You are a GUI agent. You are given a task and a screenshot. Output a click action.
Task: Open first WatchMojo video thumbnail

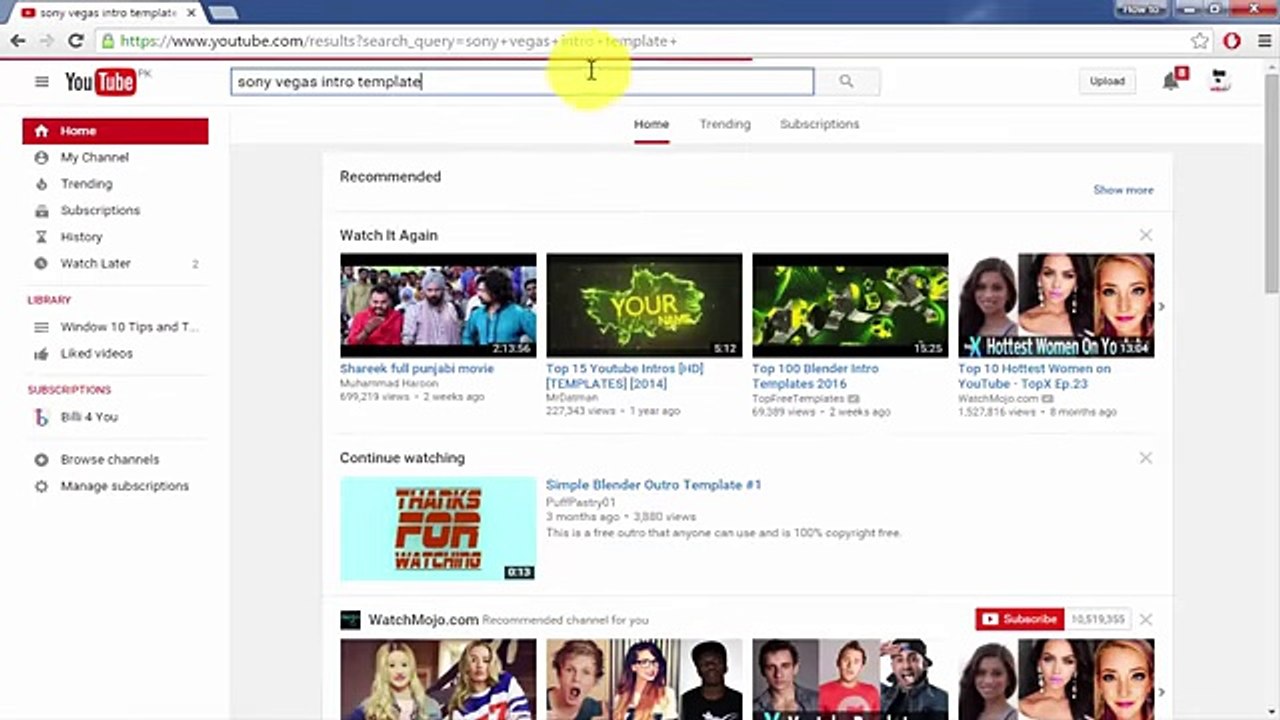coord(438,680)
